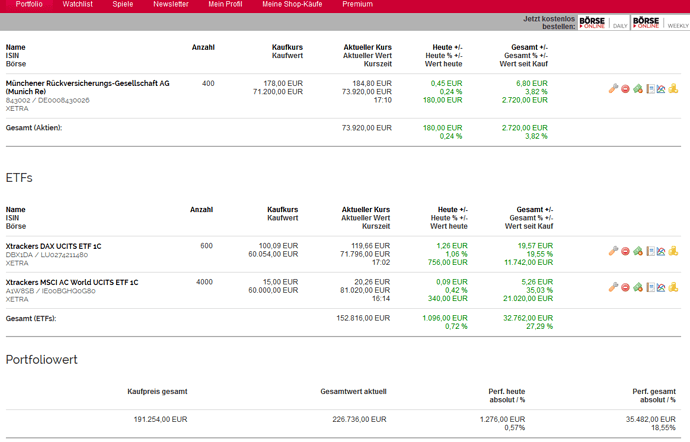
Task: Click the DAX ETF current price 119,66 EUR
Action: click(x=371, y=246)
